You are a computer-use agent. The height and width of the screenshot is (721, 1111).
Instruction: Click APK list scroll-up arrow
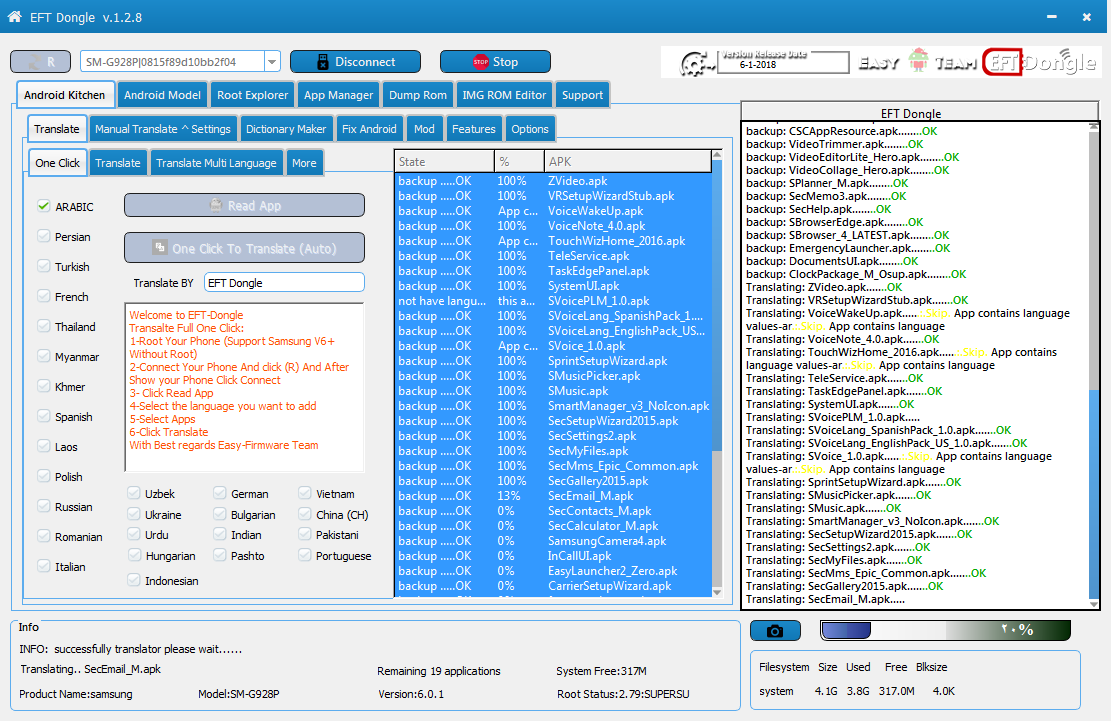click(717, 154)
